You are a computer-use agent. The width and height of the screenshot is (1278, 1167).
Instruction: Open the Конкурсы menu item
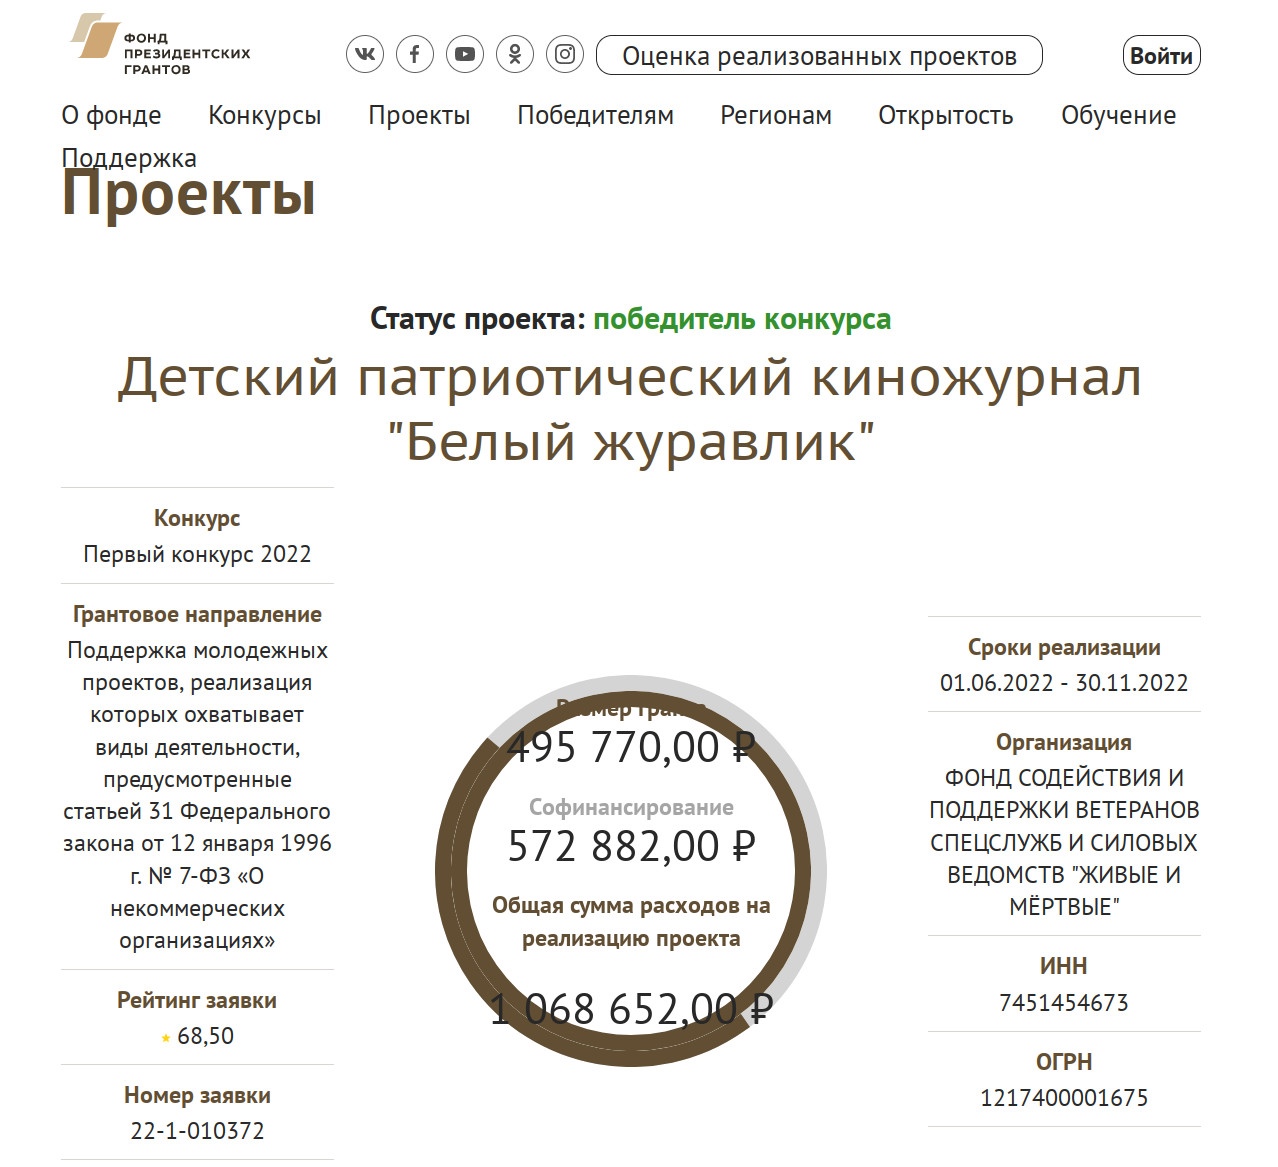264,115
